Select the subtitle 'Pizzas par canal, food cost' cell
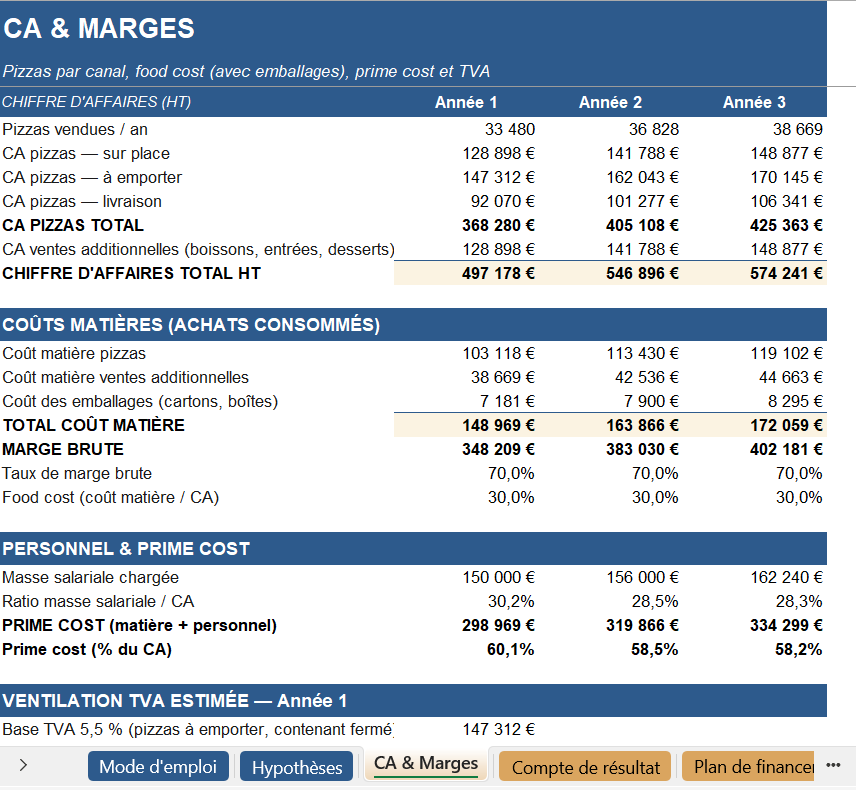Viewport: 856px width, 790px height. (x=246, y=72)
